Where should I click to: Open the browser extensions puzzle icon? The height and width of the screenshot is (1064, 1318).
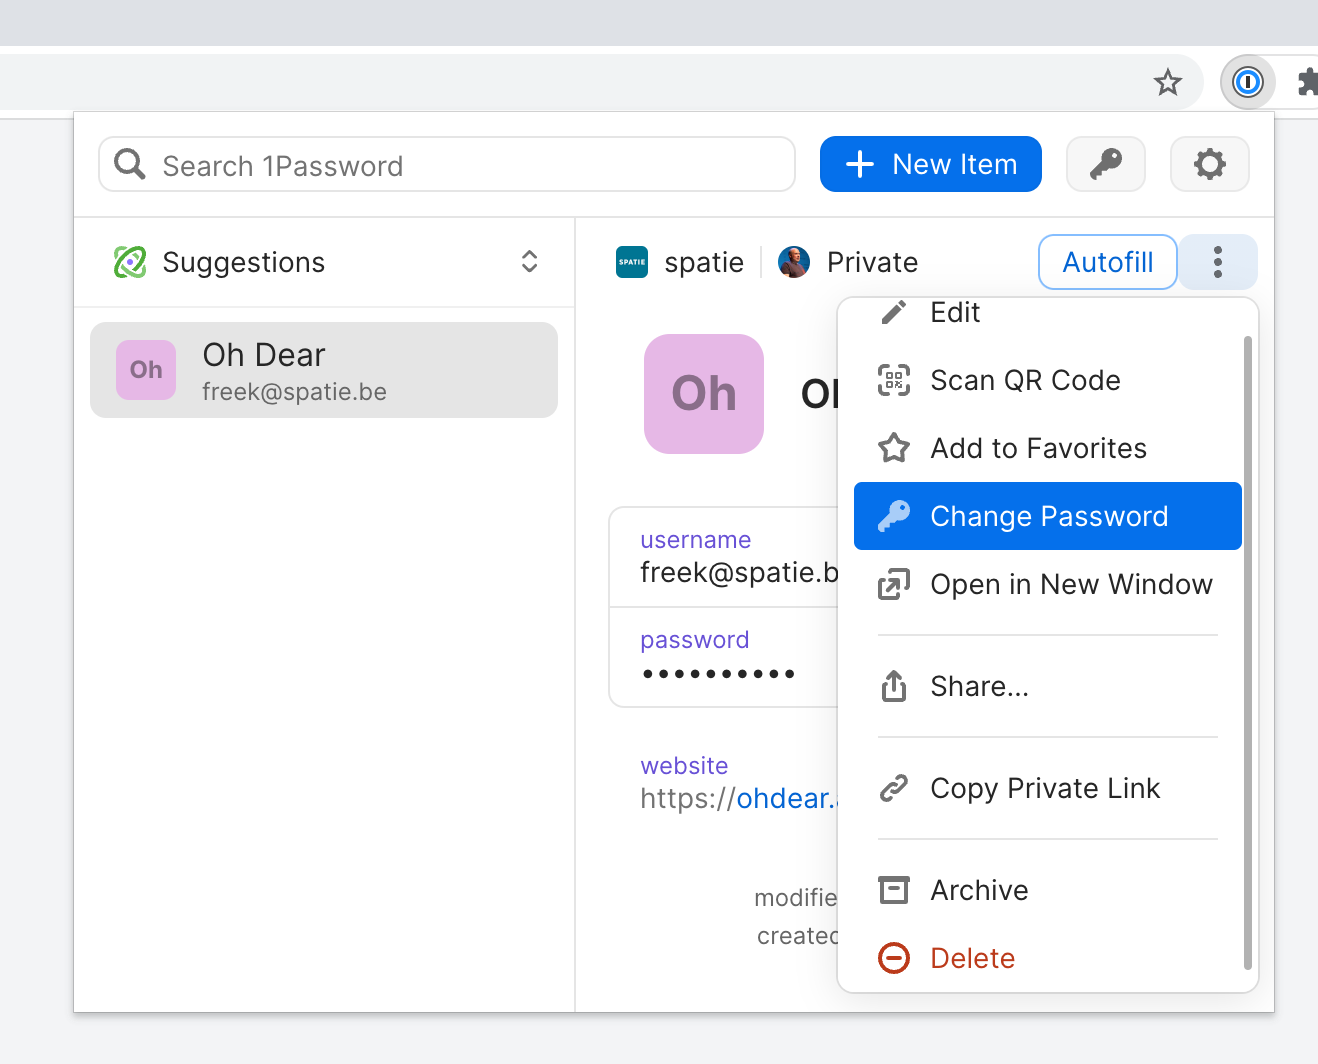(x=1307, y=82)
